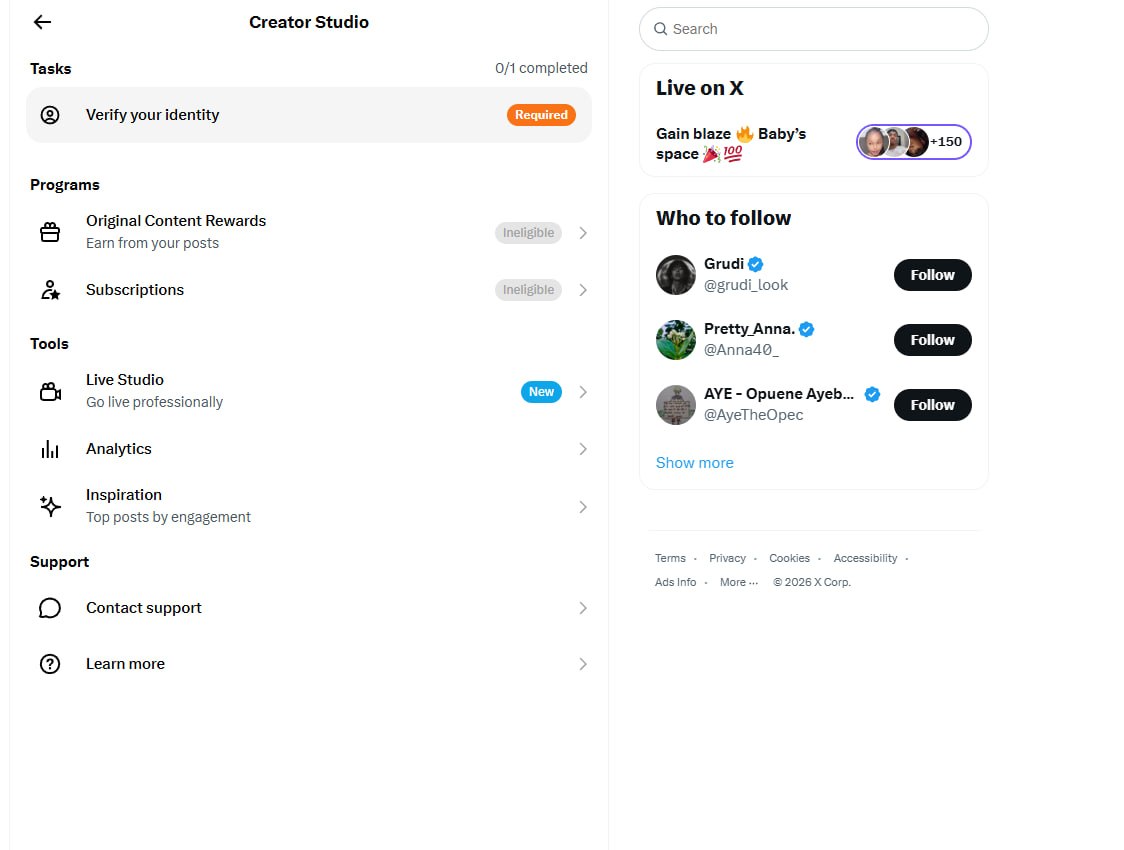Click the Analytics bar chart icon
This screenshot has height=850, width=1124.
(49, 449)
